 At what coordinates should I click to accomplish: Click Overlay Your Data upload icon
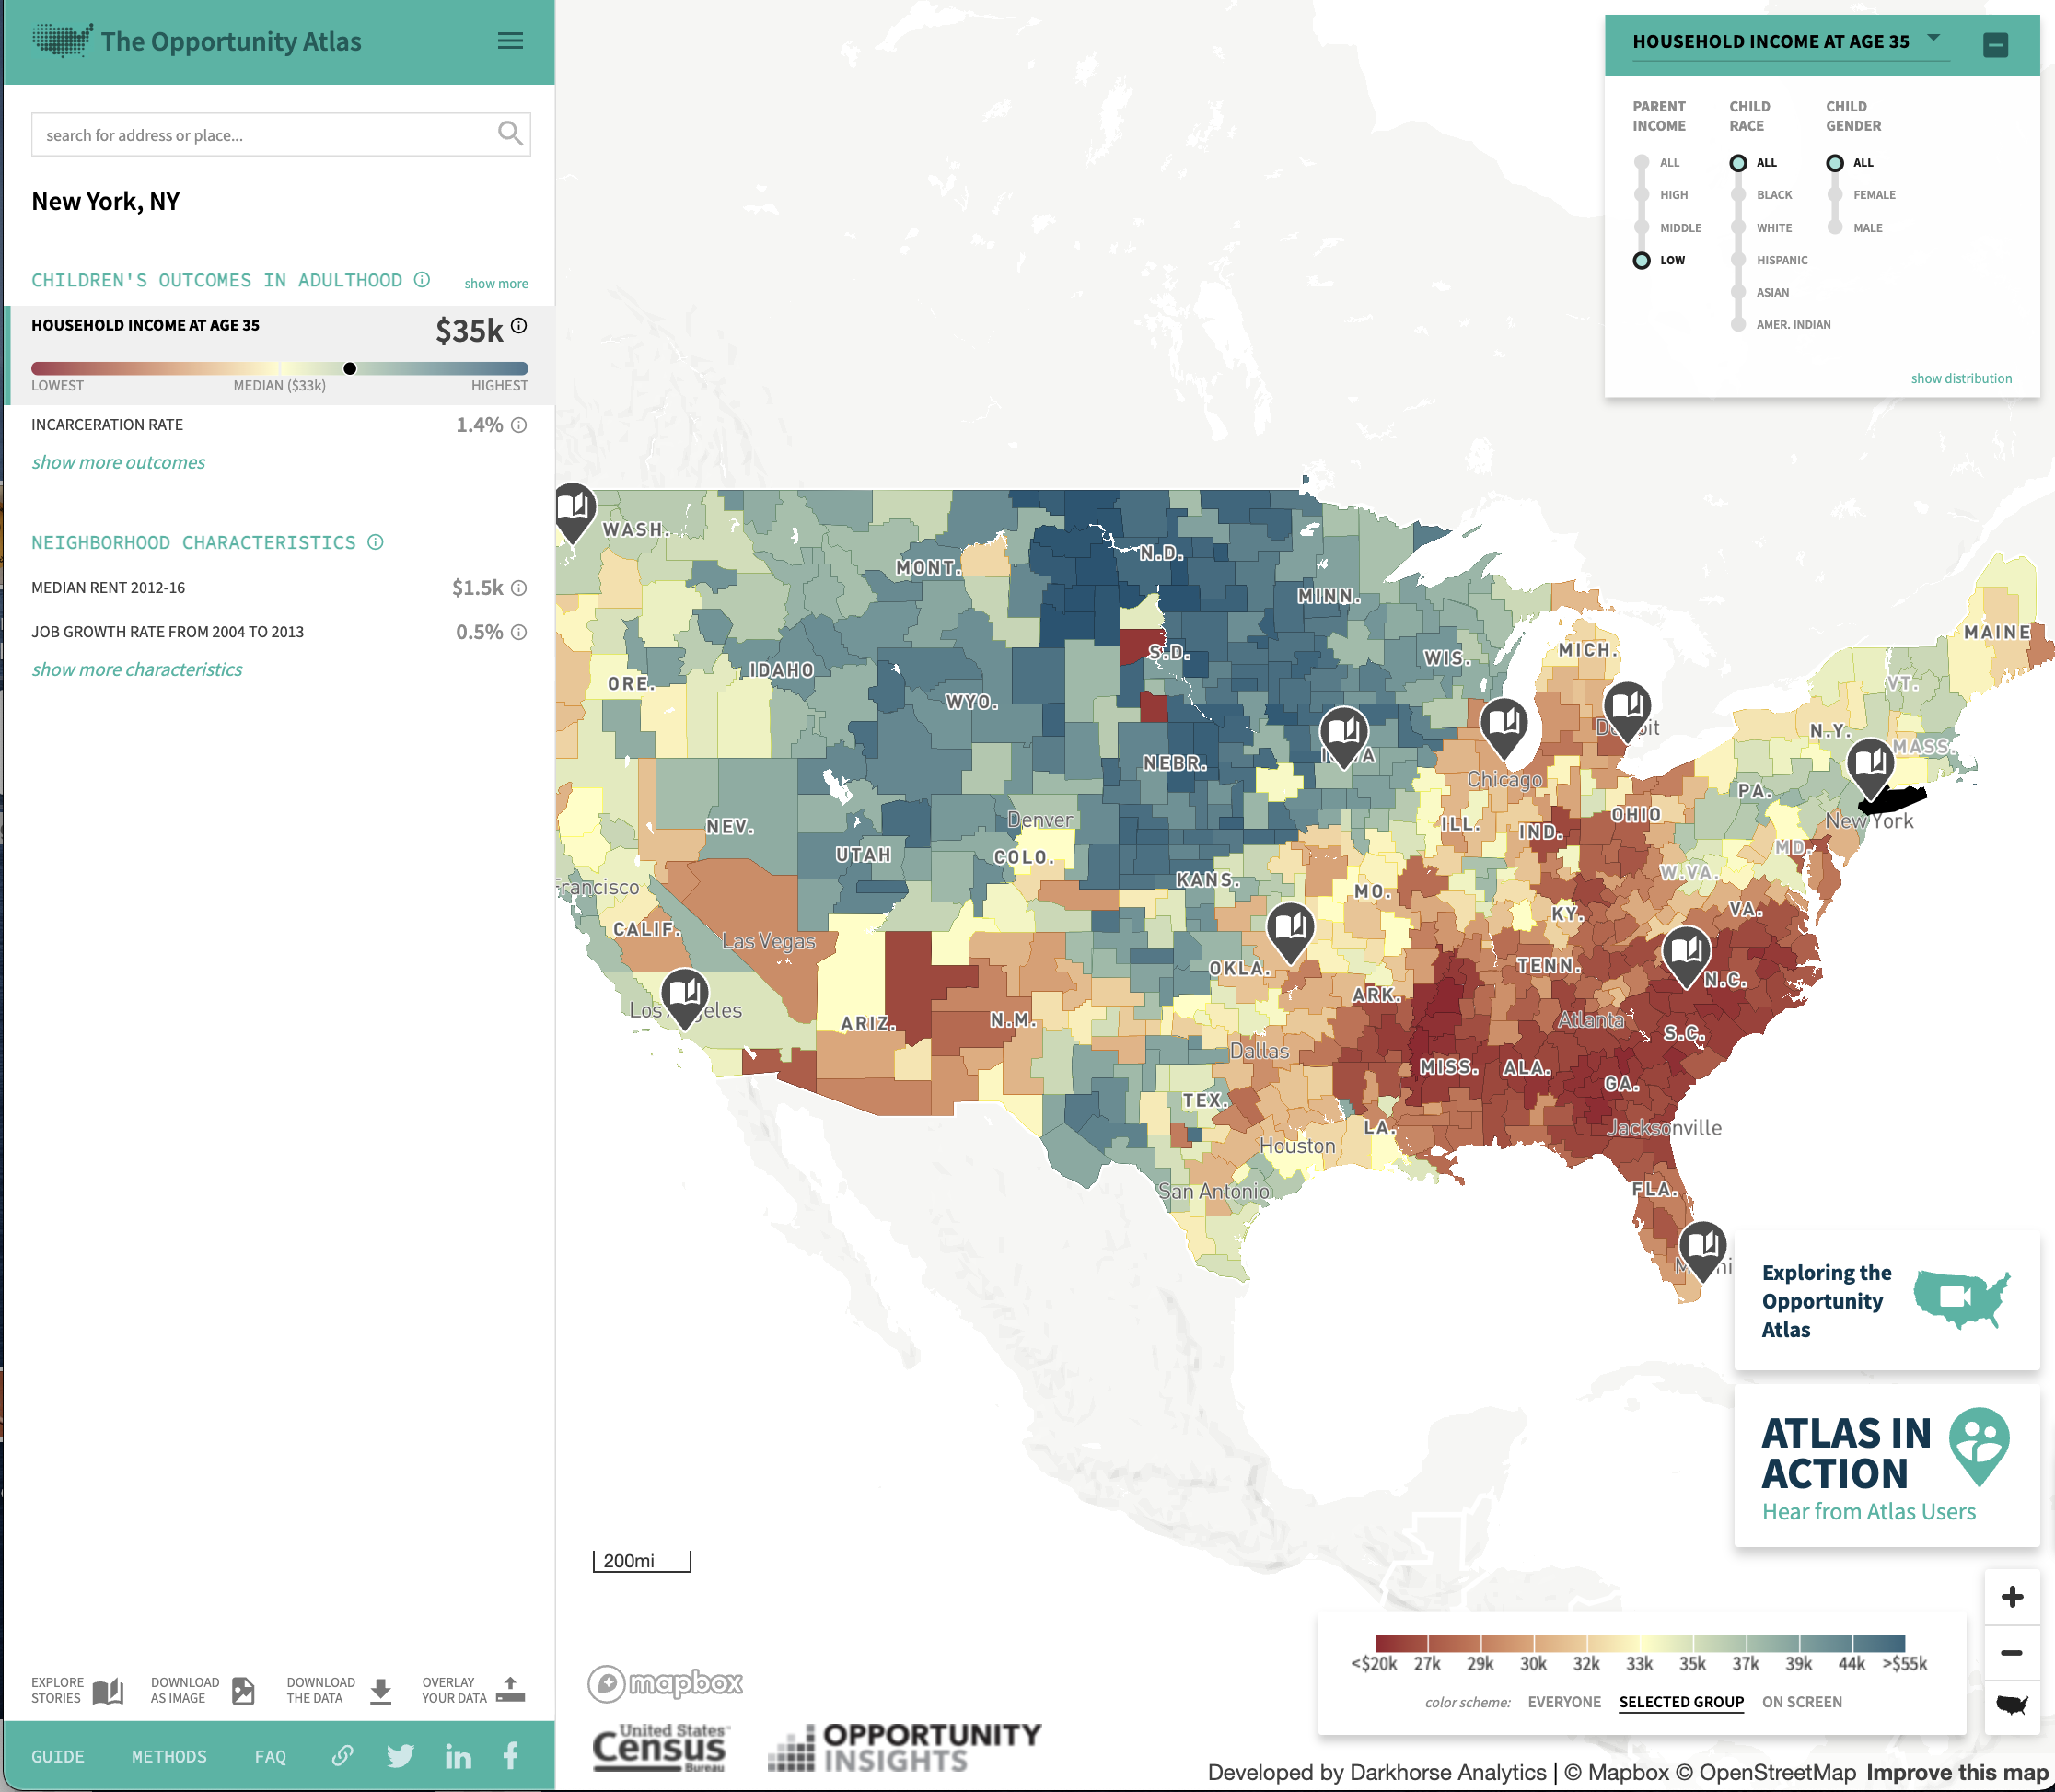pos(510,1689)
